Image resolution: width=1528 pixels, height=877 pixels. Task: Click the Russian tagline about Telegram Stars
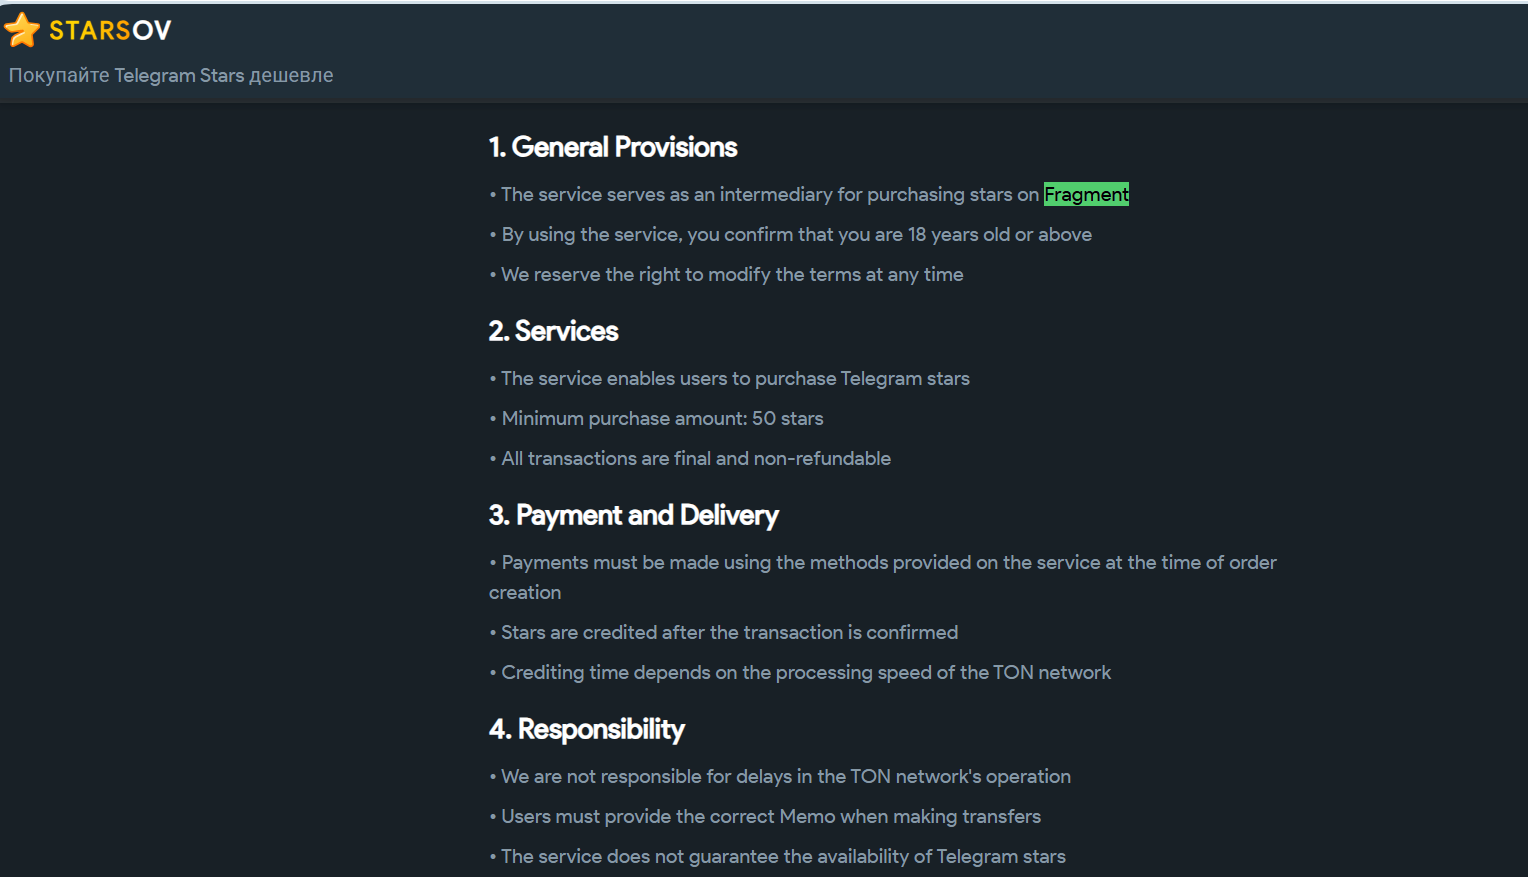tap(171, 75)
